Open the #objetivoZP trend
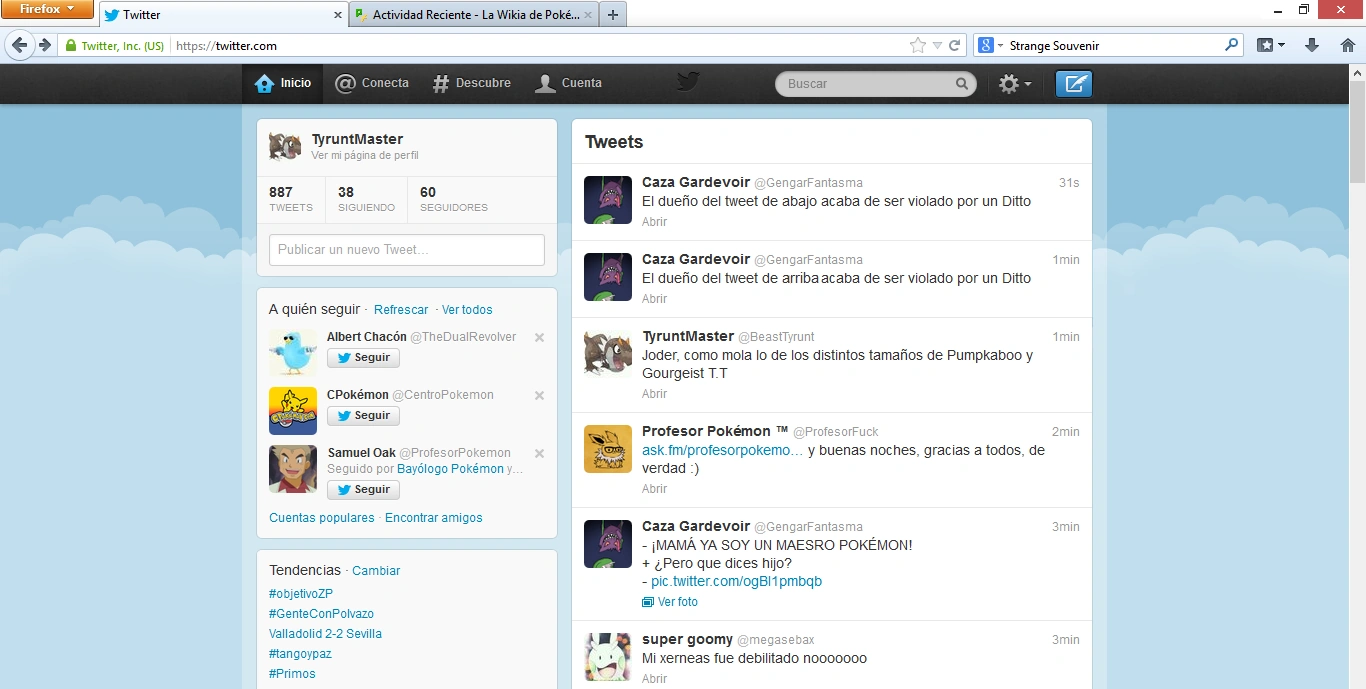Image resolution: width=1366 pixels, height=689 pixels. click(x=301, y=594)
